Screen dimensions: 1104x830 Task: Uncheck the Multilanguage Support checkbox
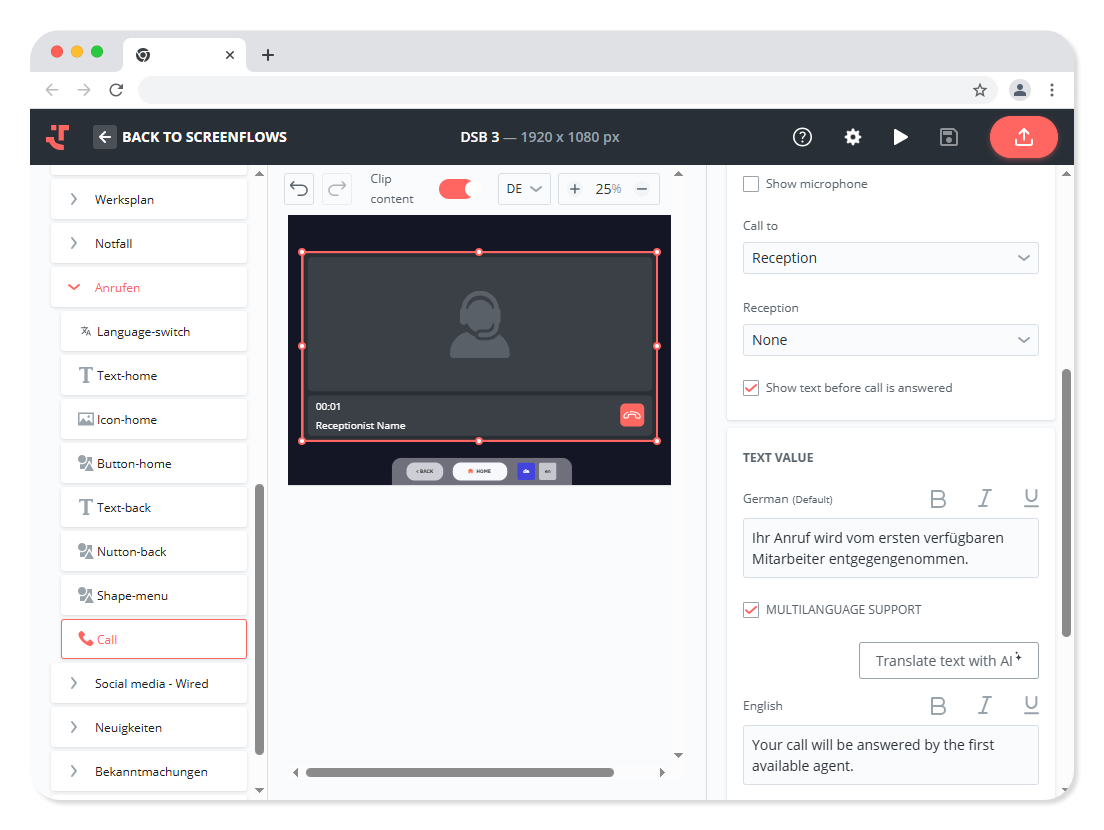pos(751,610)
